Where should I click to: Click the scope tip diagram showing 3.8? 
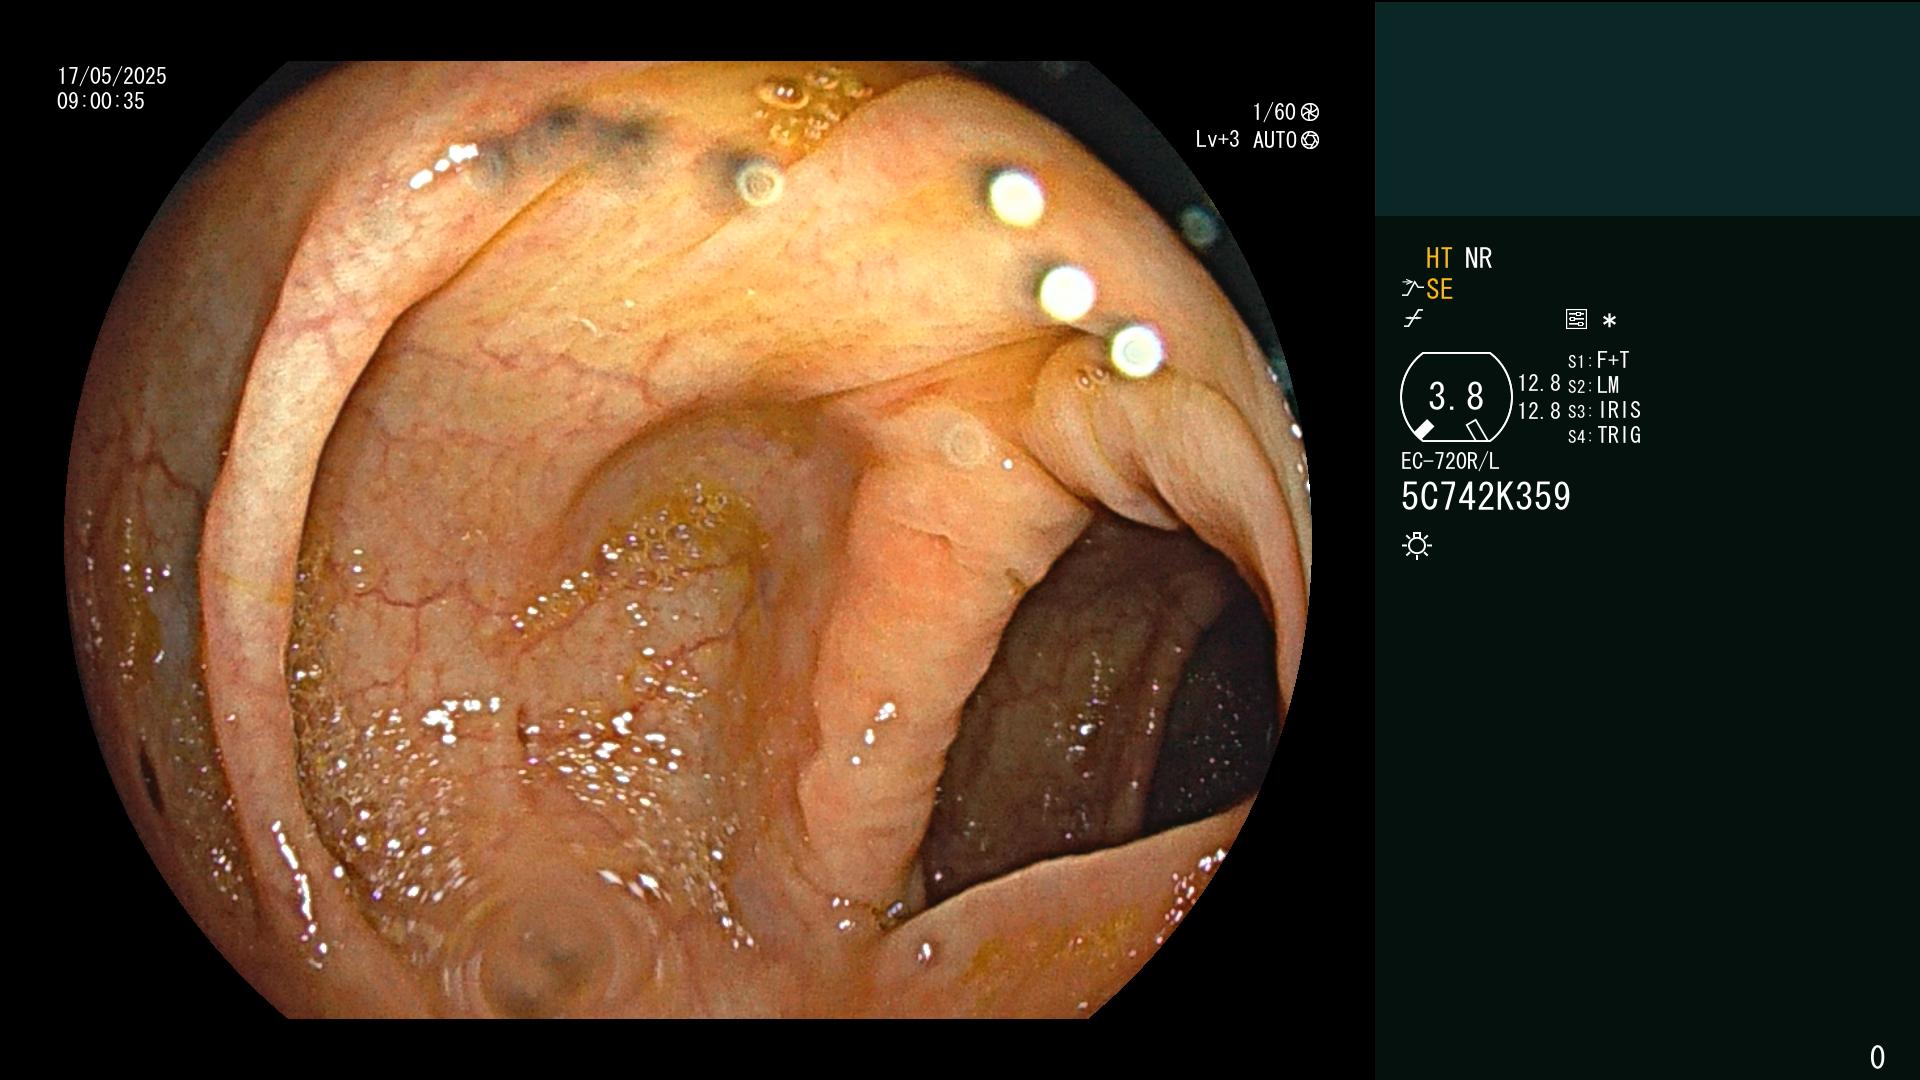click(1456, 397)
